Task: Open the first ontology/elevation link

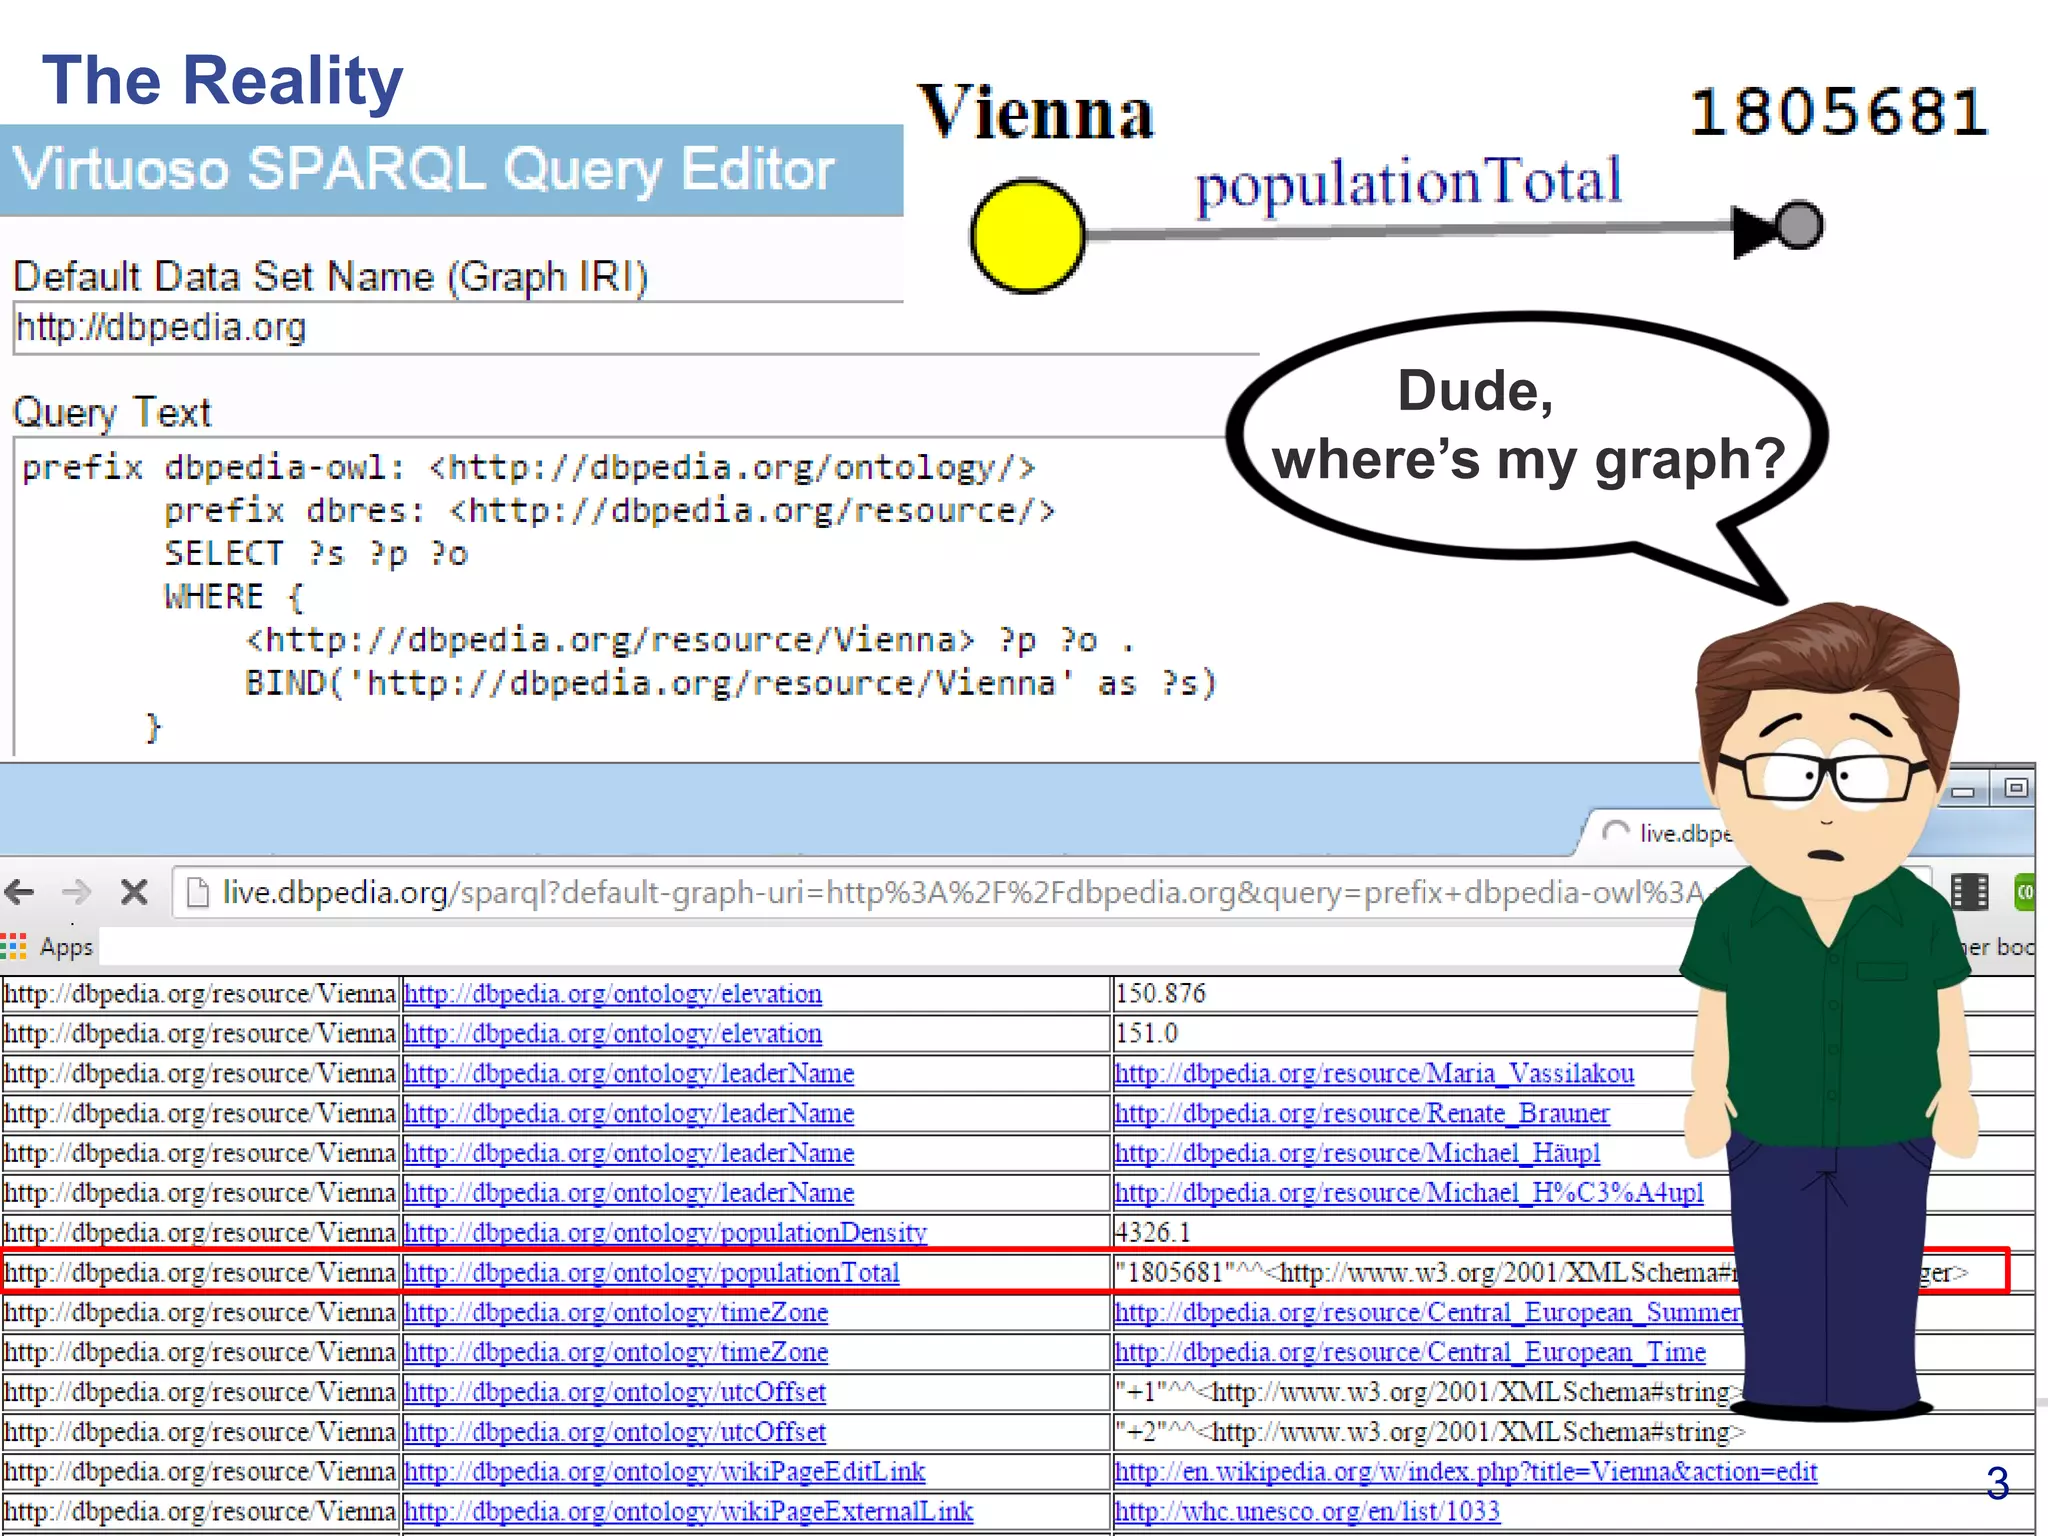Action: click(613, 994)
